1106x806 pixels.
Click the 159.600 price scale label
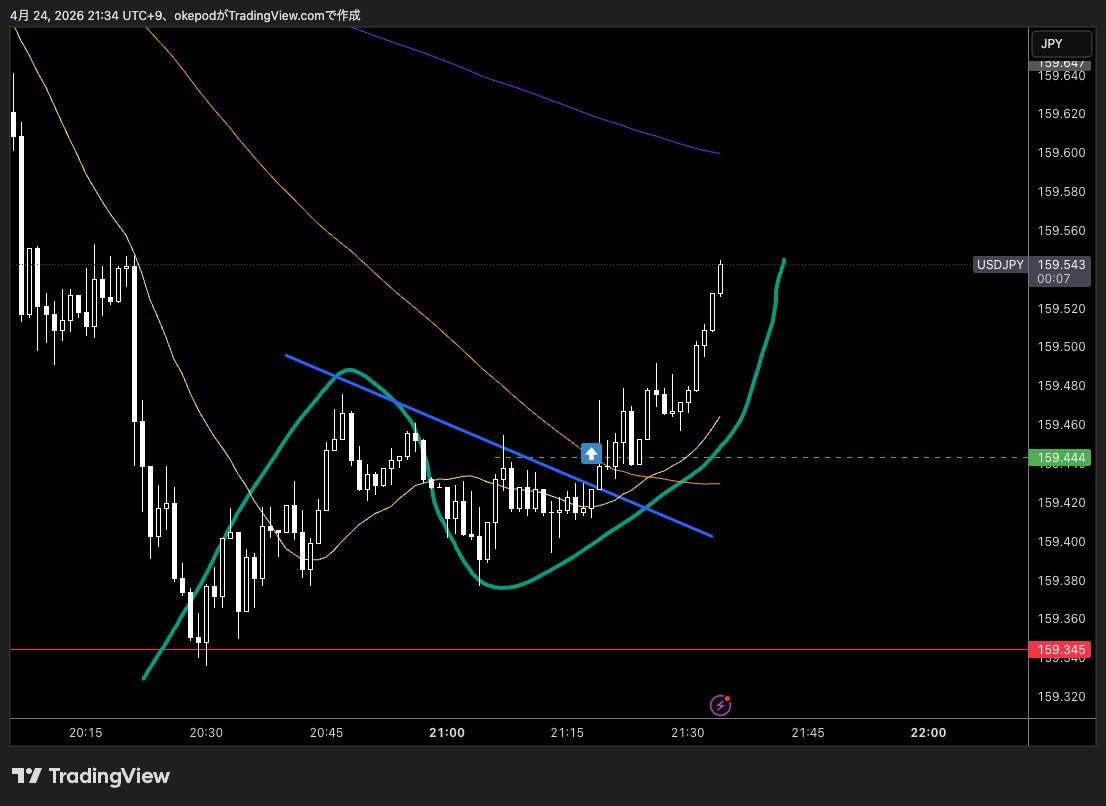(1061, 152)
